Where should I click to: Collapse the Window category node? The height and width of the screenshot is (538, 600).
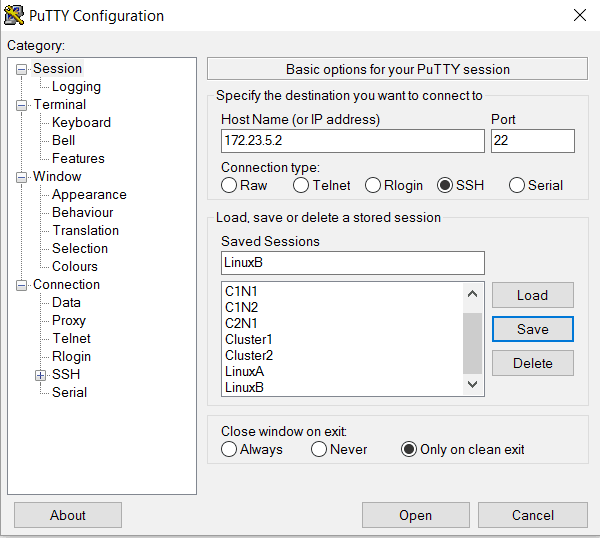22,177
